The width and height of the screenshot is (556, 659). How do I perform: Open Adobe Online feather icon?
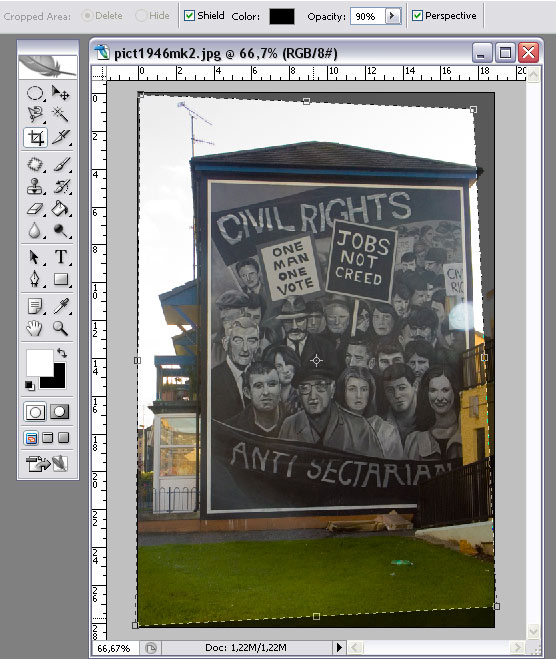(x=48, y=66)
